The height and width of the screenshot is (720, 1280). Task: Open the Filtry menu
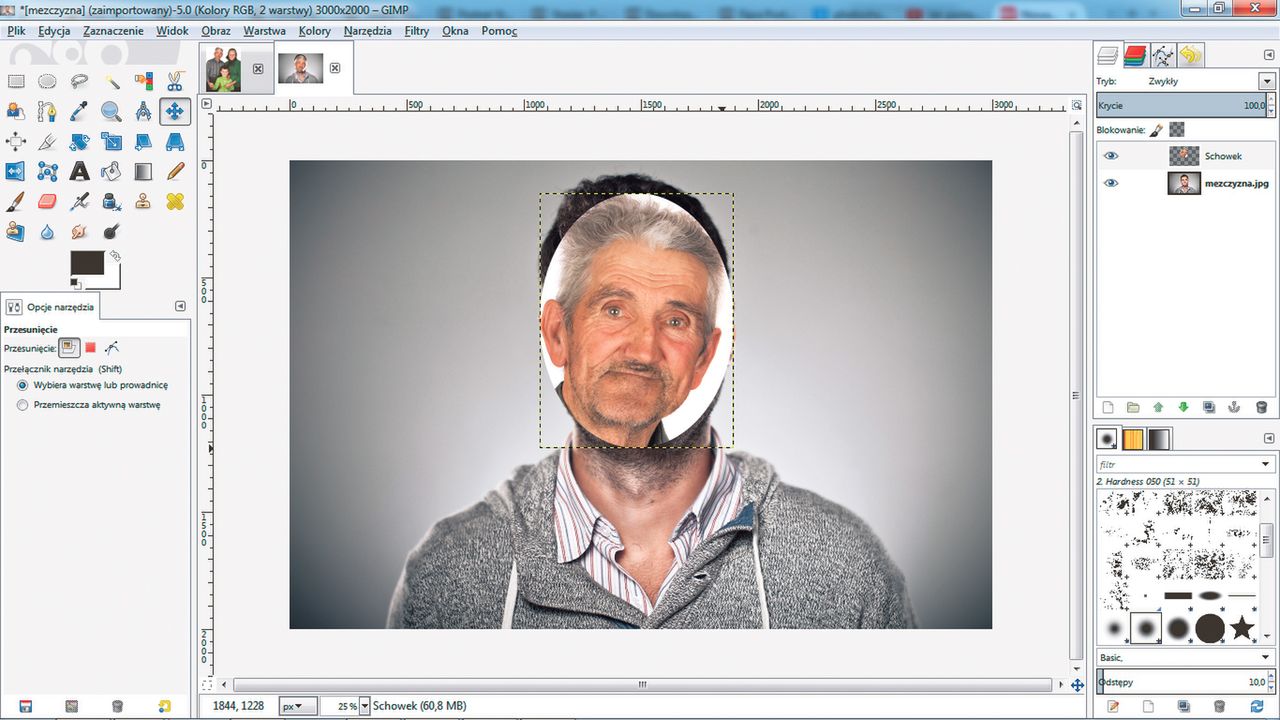coord(417,31)
